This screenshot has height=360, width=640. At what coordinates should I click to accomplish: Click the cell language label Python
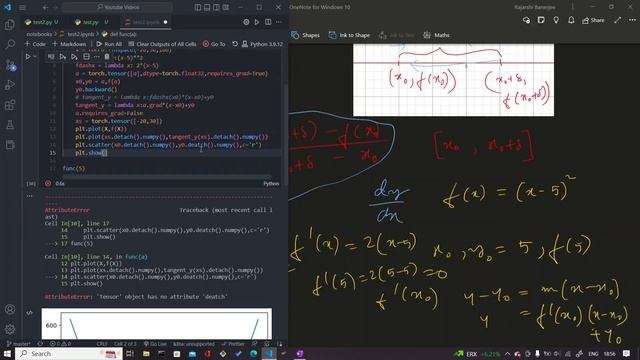coord(271,184)
